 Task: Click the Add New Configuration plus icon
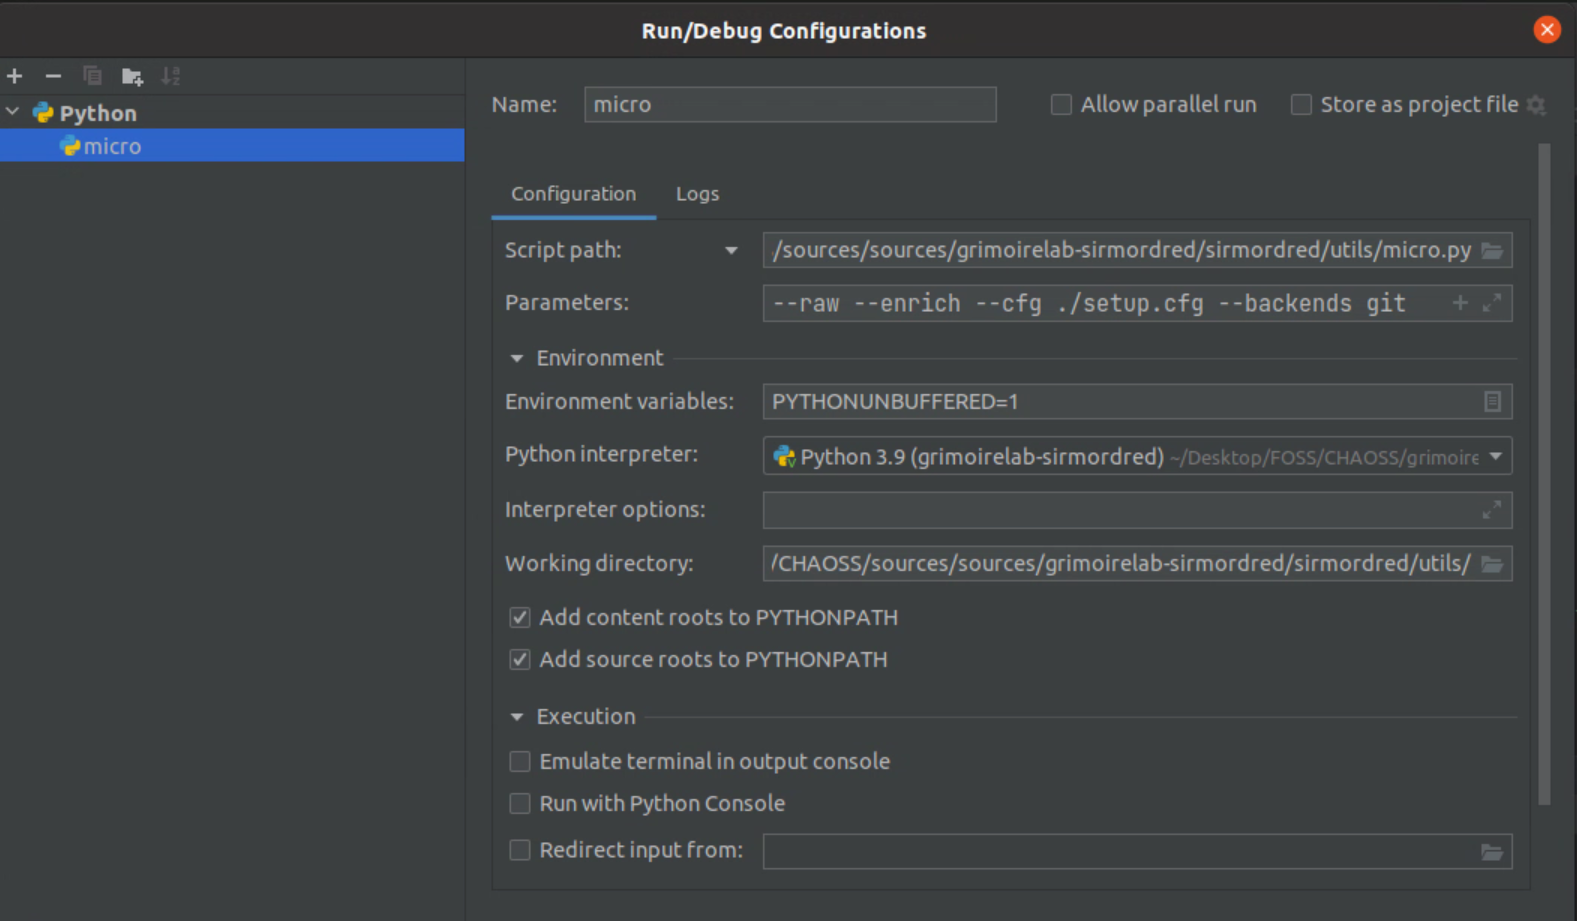coord(15,76)
